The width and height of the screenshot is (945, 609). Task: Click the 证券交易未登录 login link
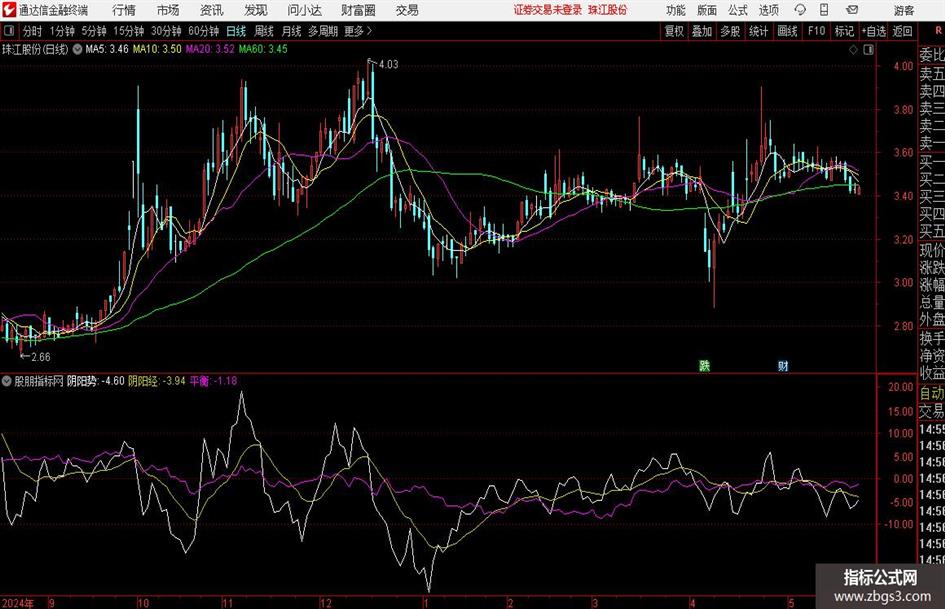(548, 10)
